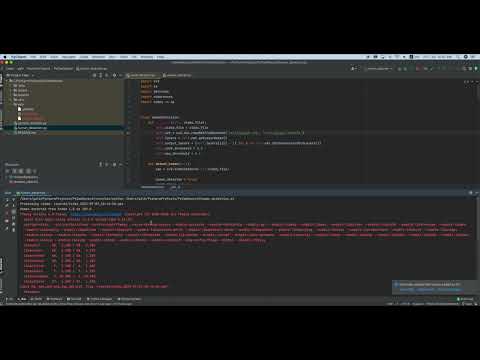Open Run panel settings gear
This screenshot has height=360, width=480.
coord(471,193)
